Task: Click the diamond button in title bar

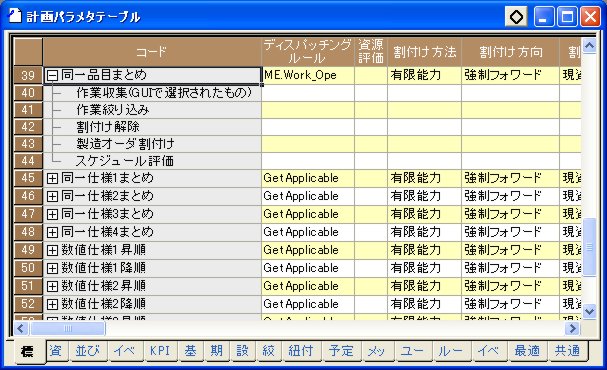Action: pyautogui.click(x=516, y=17)
